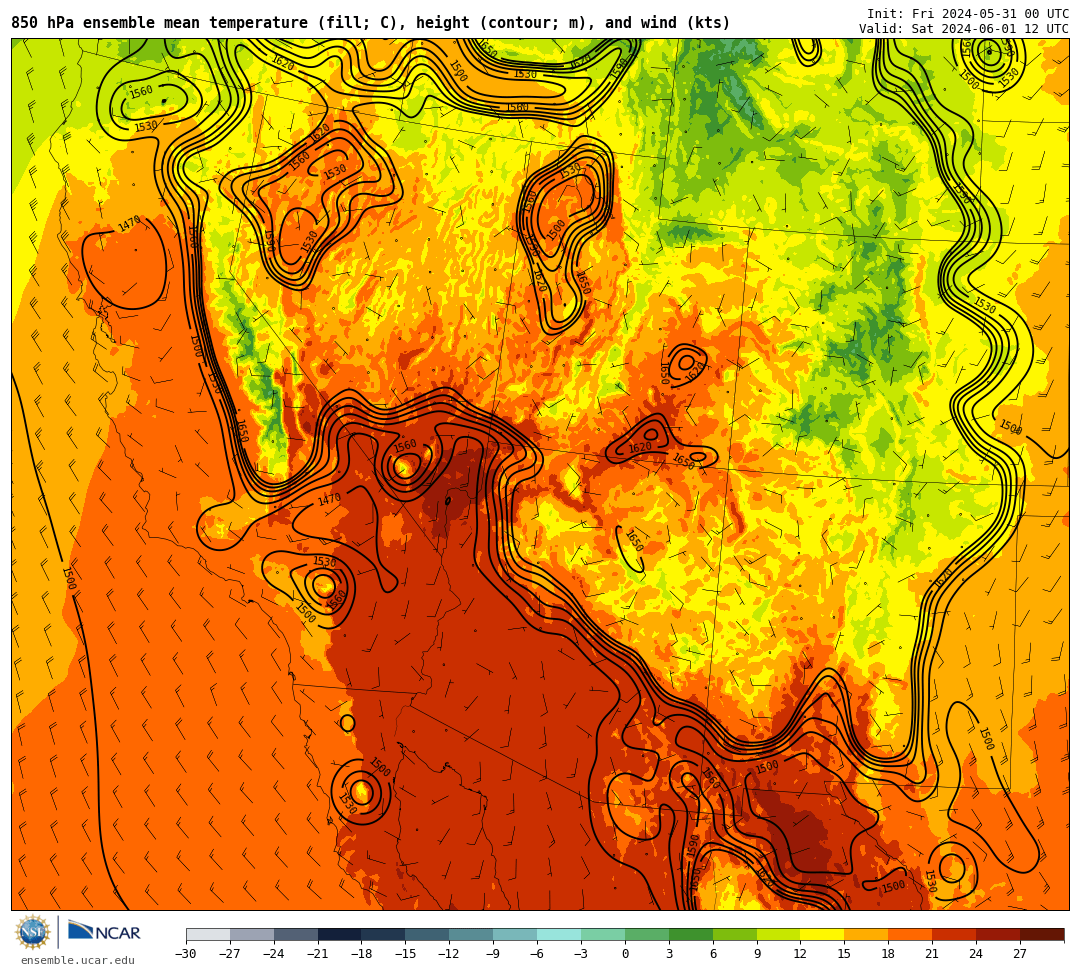Click the Init date line
Screen dimensions: 1080x973
point(968,14)
